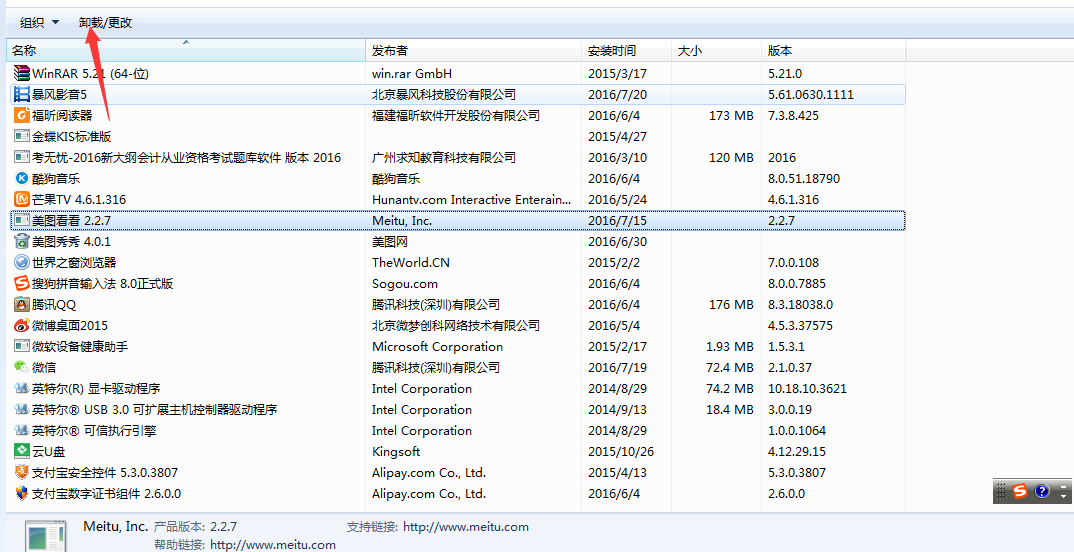Click the 产品版本: 2.2.7 detail text

point(196,527)
